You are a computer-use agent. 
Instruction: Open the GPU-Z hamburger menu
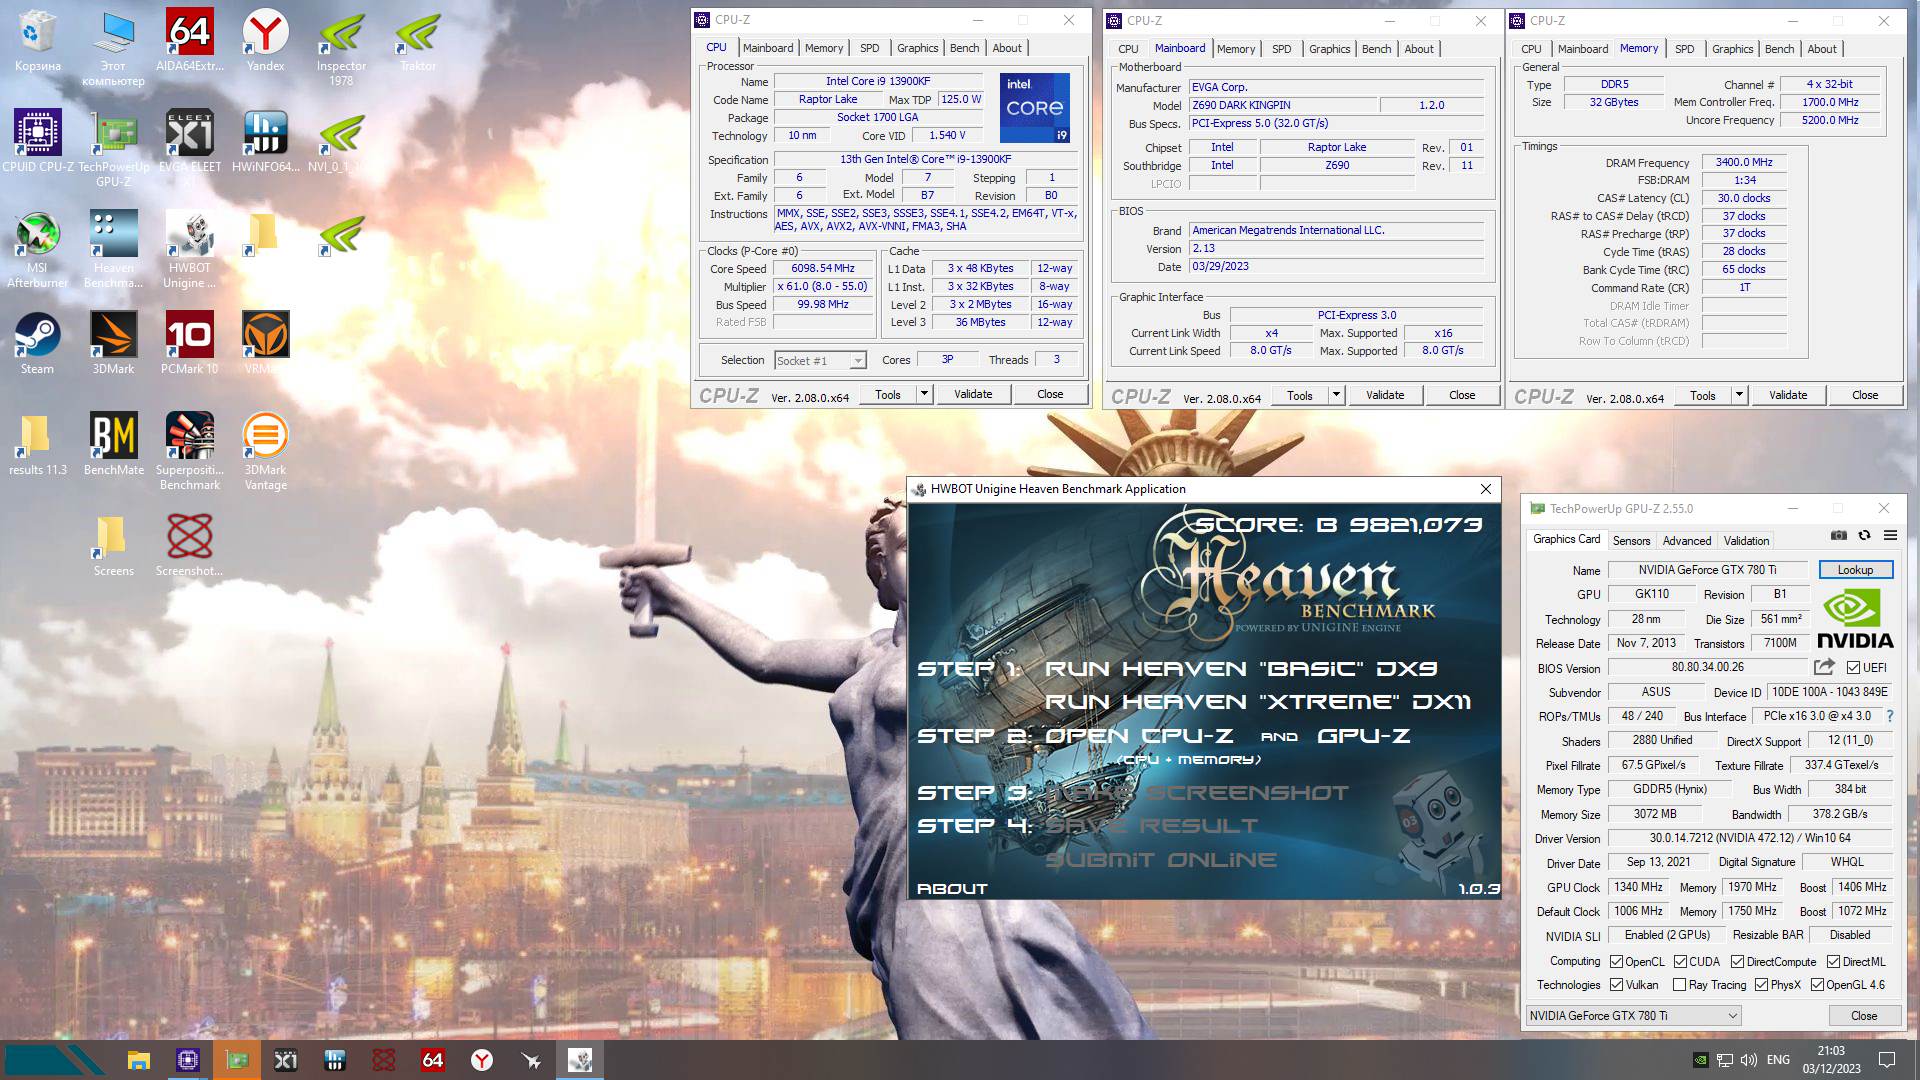1890,536
